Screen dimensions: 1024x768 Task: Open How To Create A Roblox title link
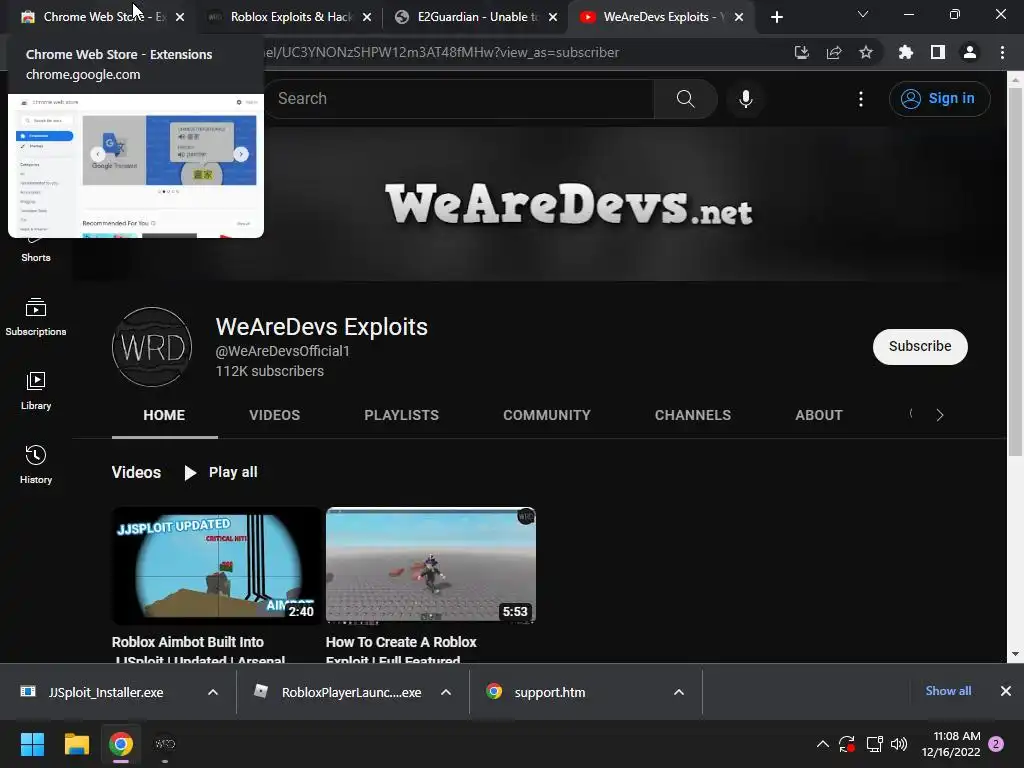pos(402,650)
